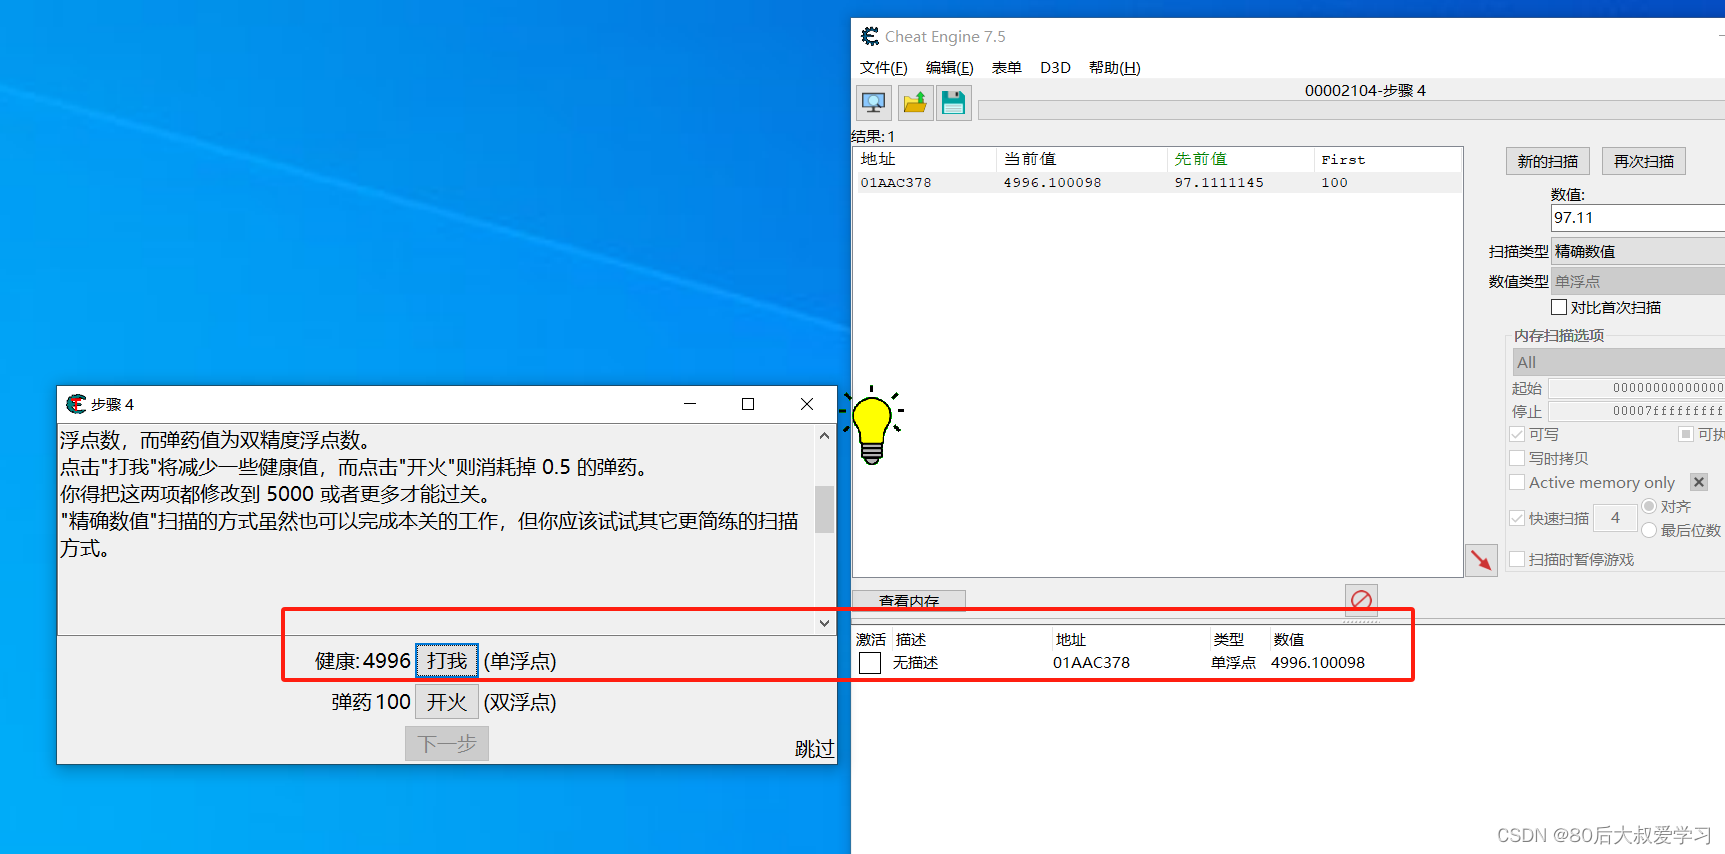Open the 表单 menu
1725x854 pixels.
(1007, 67)
